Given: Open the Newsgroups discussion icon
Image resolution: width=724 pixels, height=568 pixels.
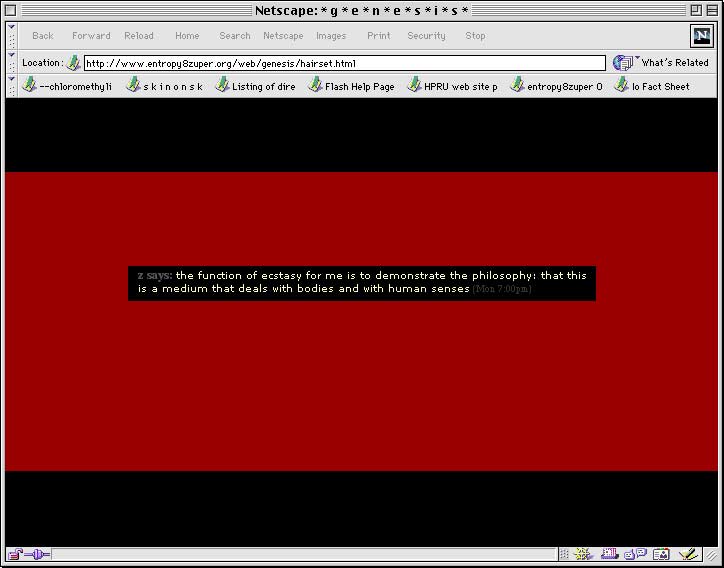Looking at the screenshot, I should [x=635, y=554].
